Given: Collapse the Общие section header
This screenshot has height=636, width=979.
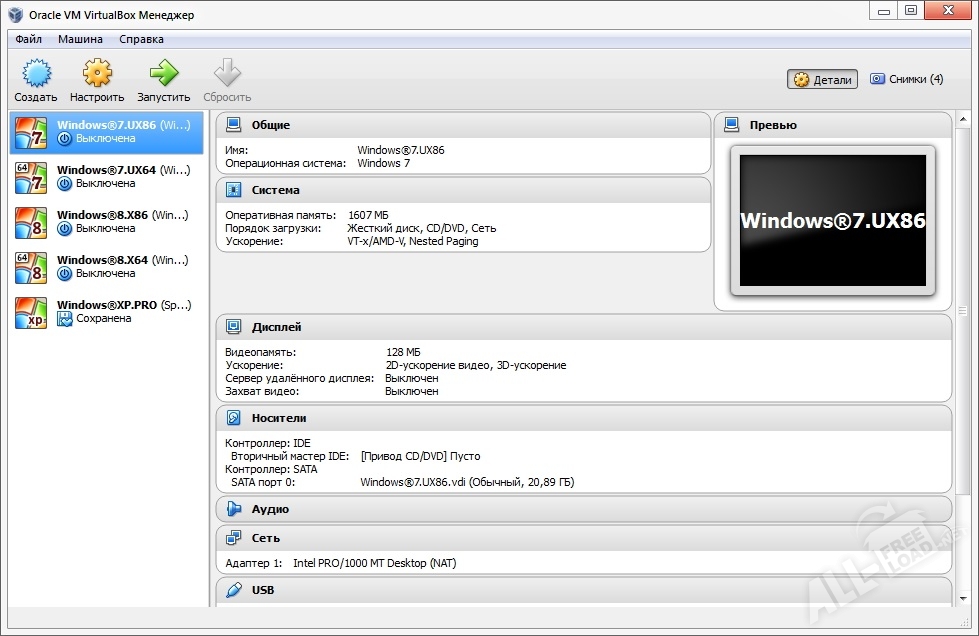Looking at the screenshot, I should [x=270, y=125].
